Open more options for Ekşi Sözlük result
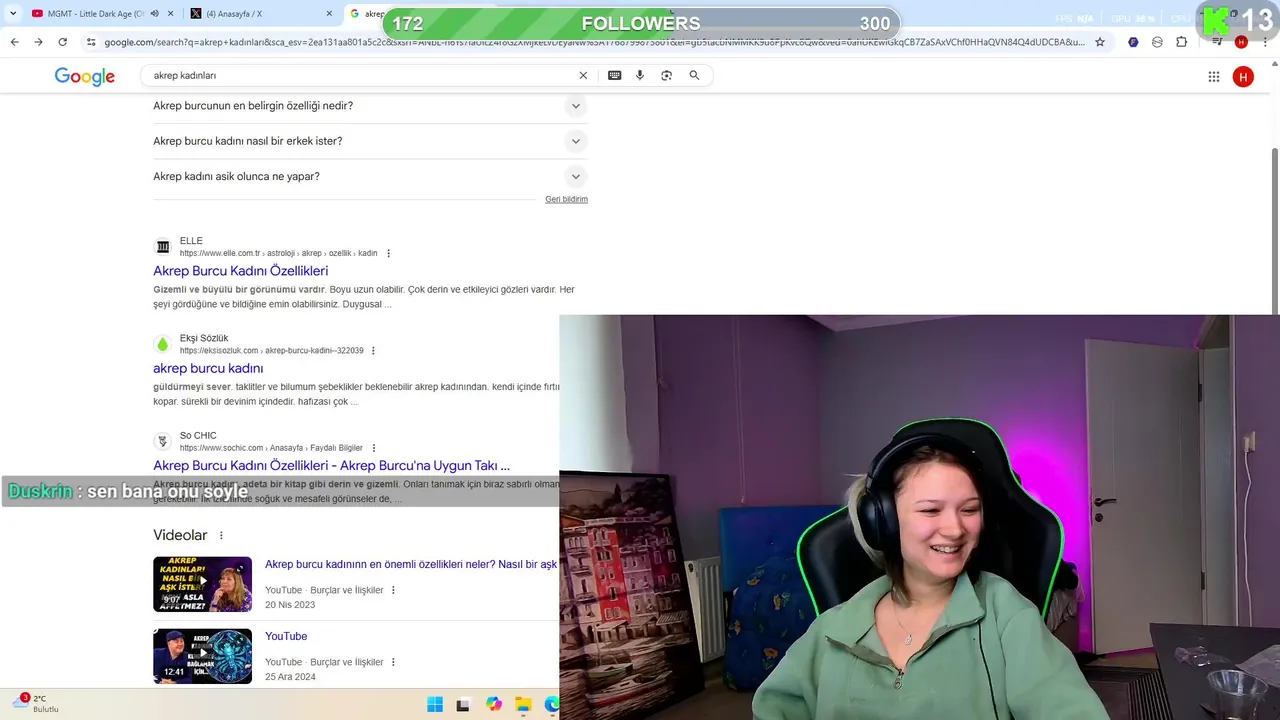The width and height of the screenshot is (1280, 720). [x=373, y=351]
